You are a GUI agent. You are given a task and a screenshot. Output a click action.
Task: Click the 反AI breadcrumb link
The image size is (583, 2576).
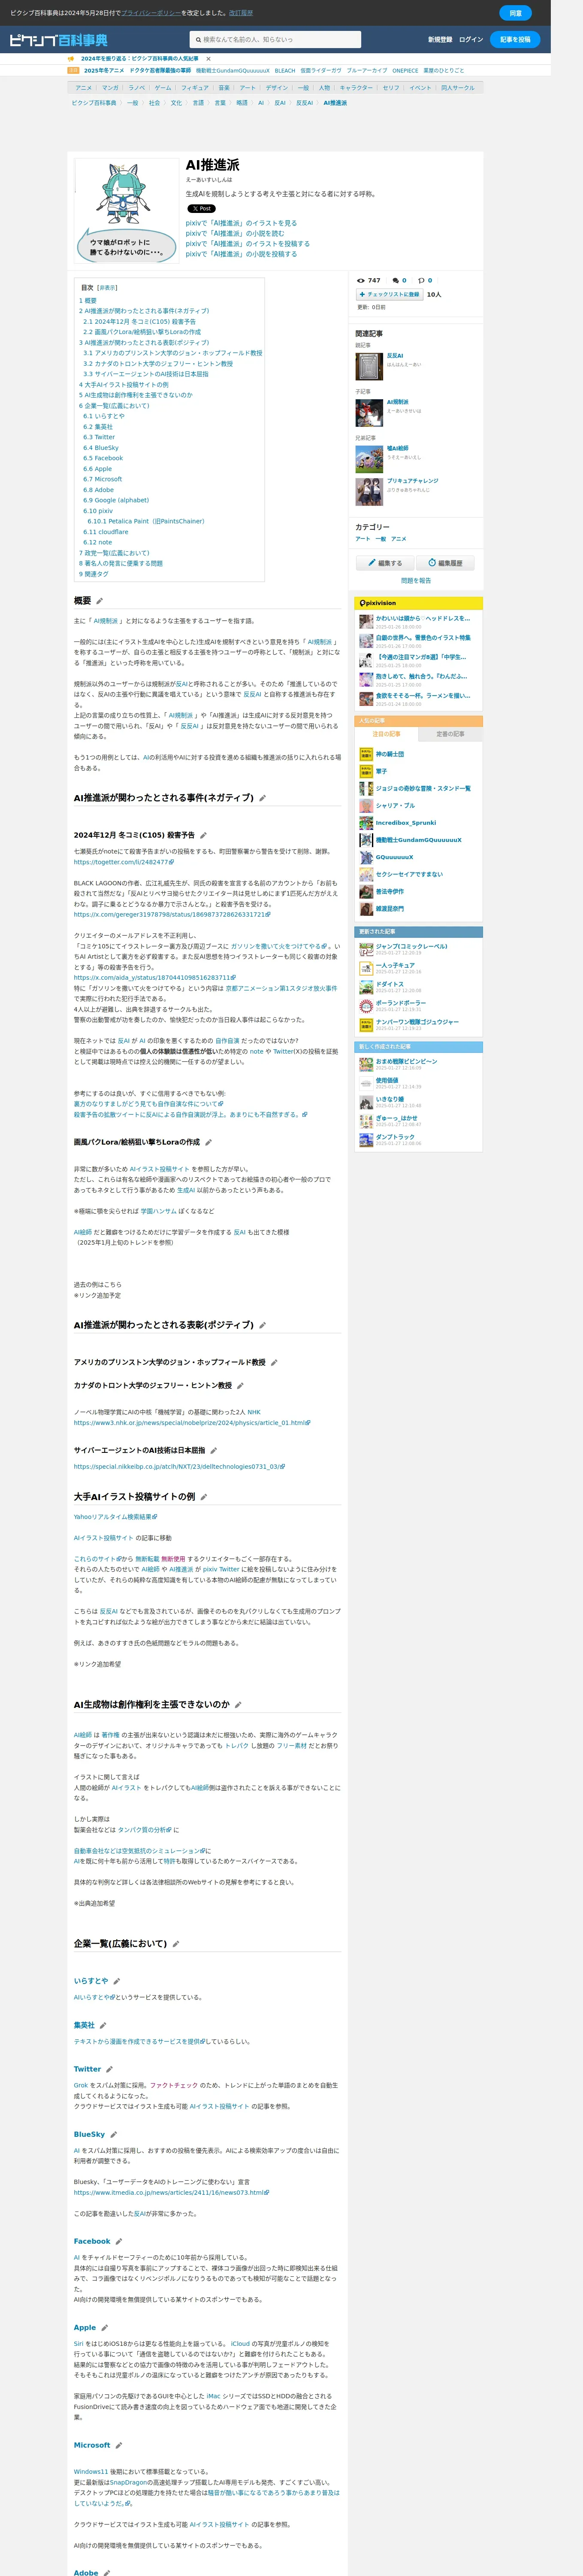point(280,103)
